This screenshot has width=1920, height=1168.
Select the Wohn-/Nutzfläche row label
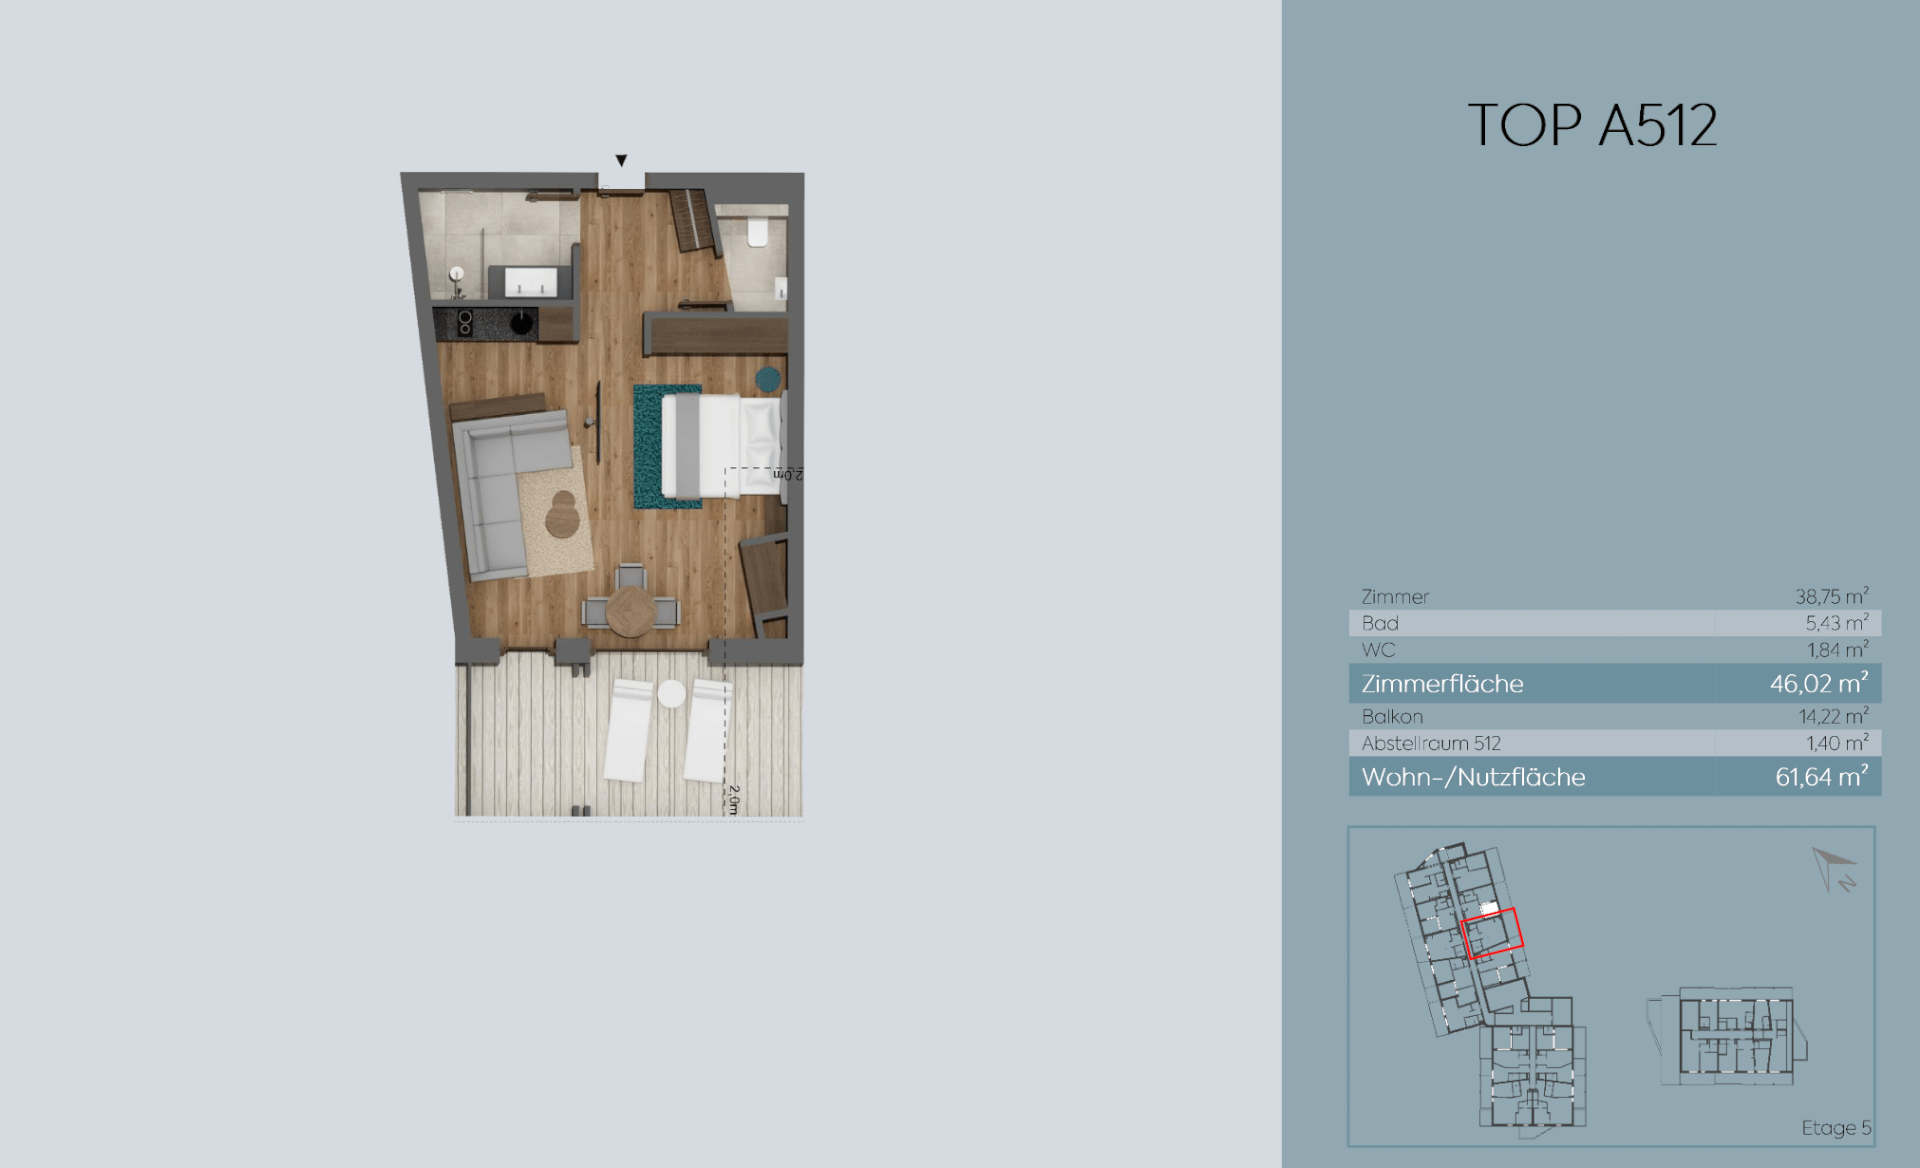tap(1473, 777)
